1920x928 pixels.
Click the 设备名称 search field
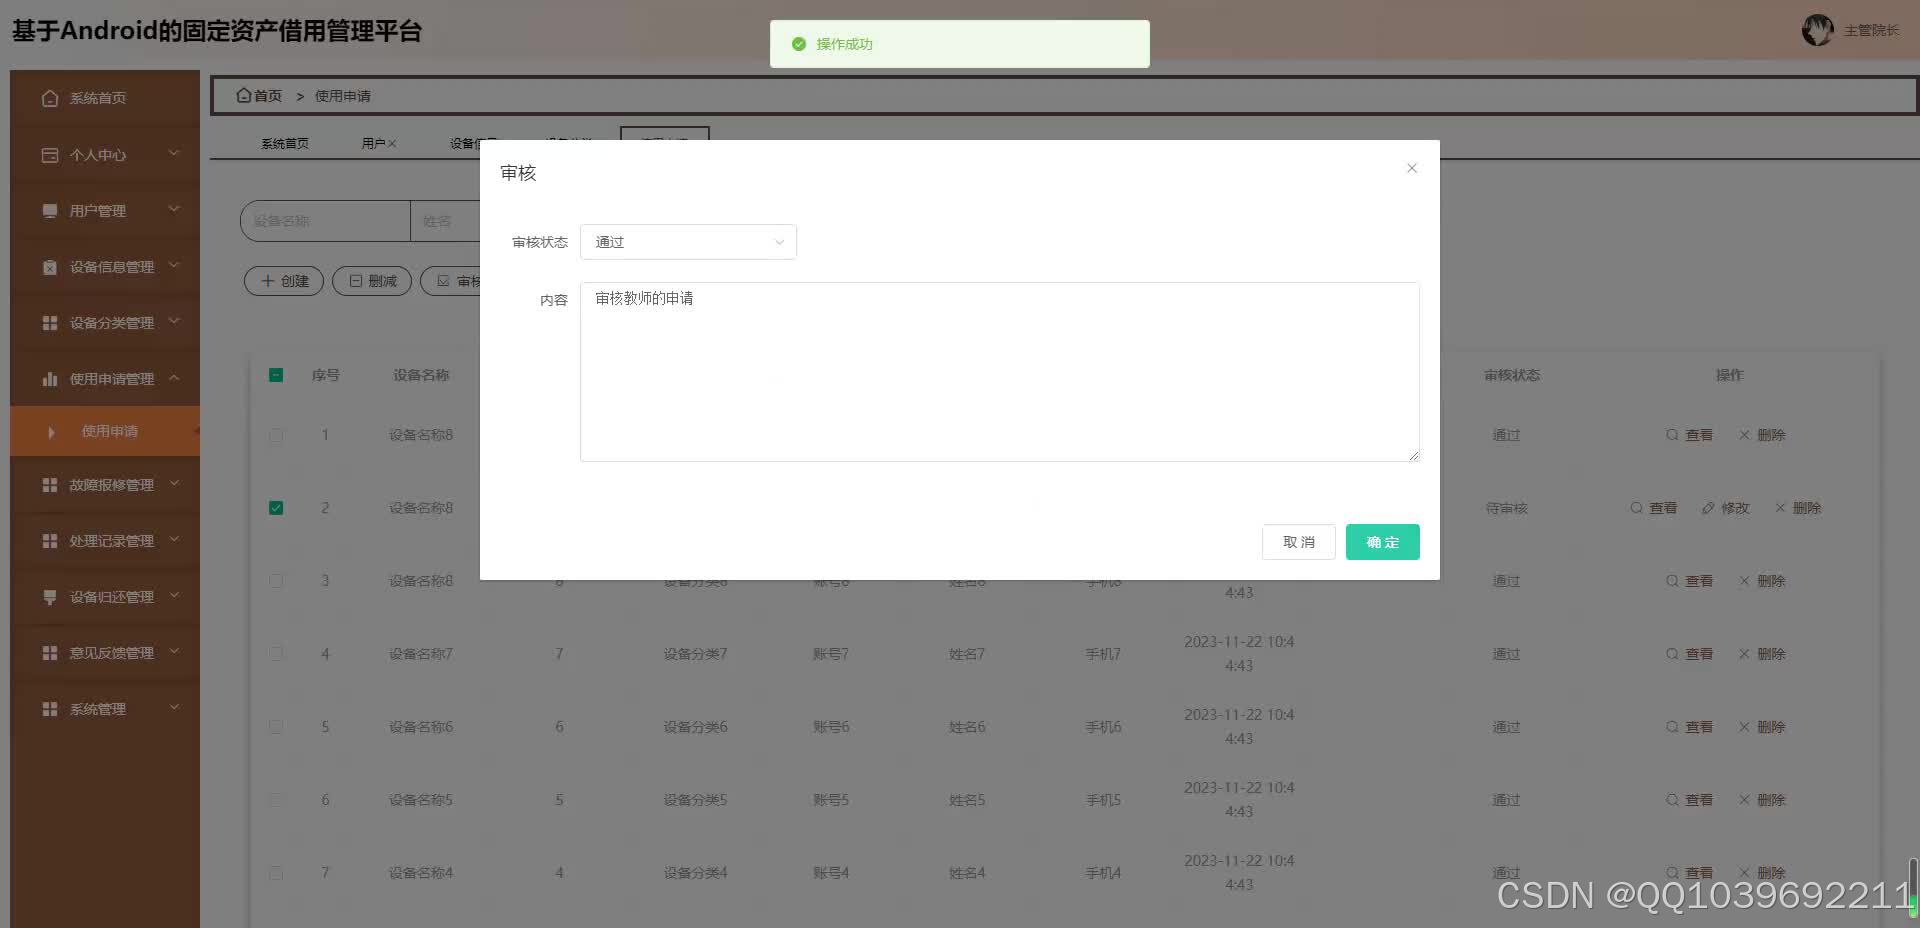click(x=326, y=221)
